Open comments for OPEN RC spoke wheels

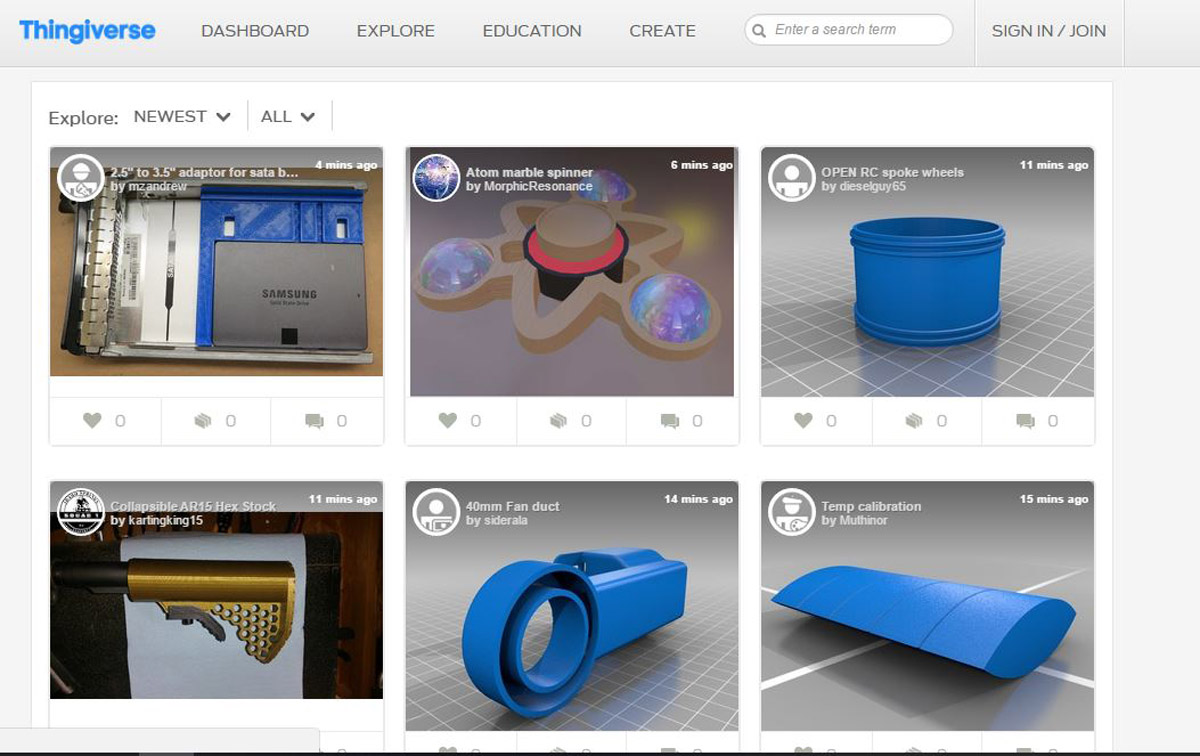(x=1025, y=421)
